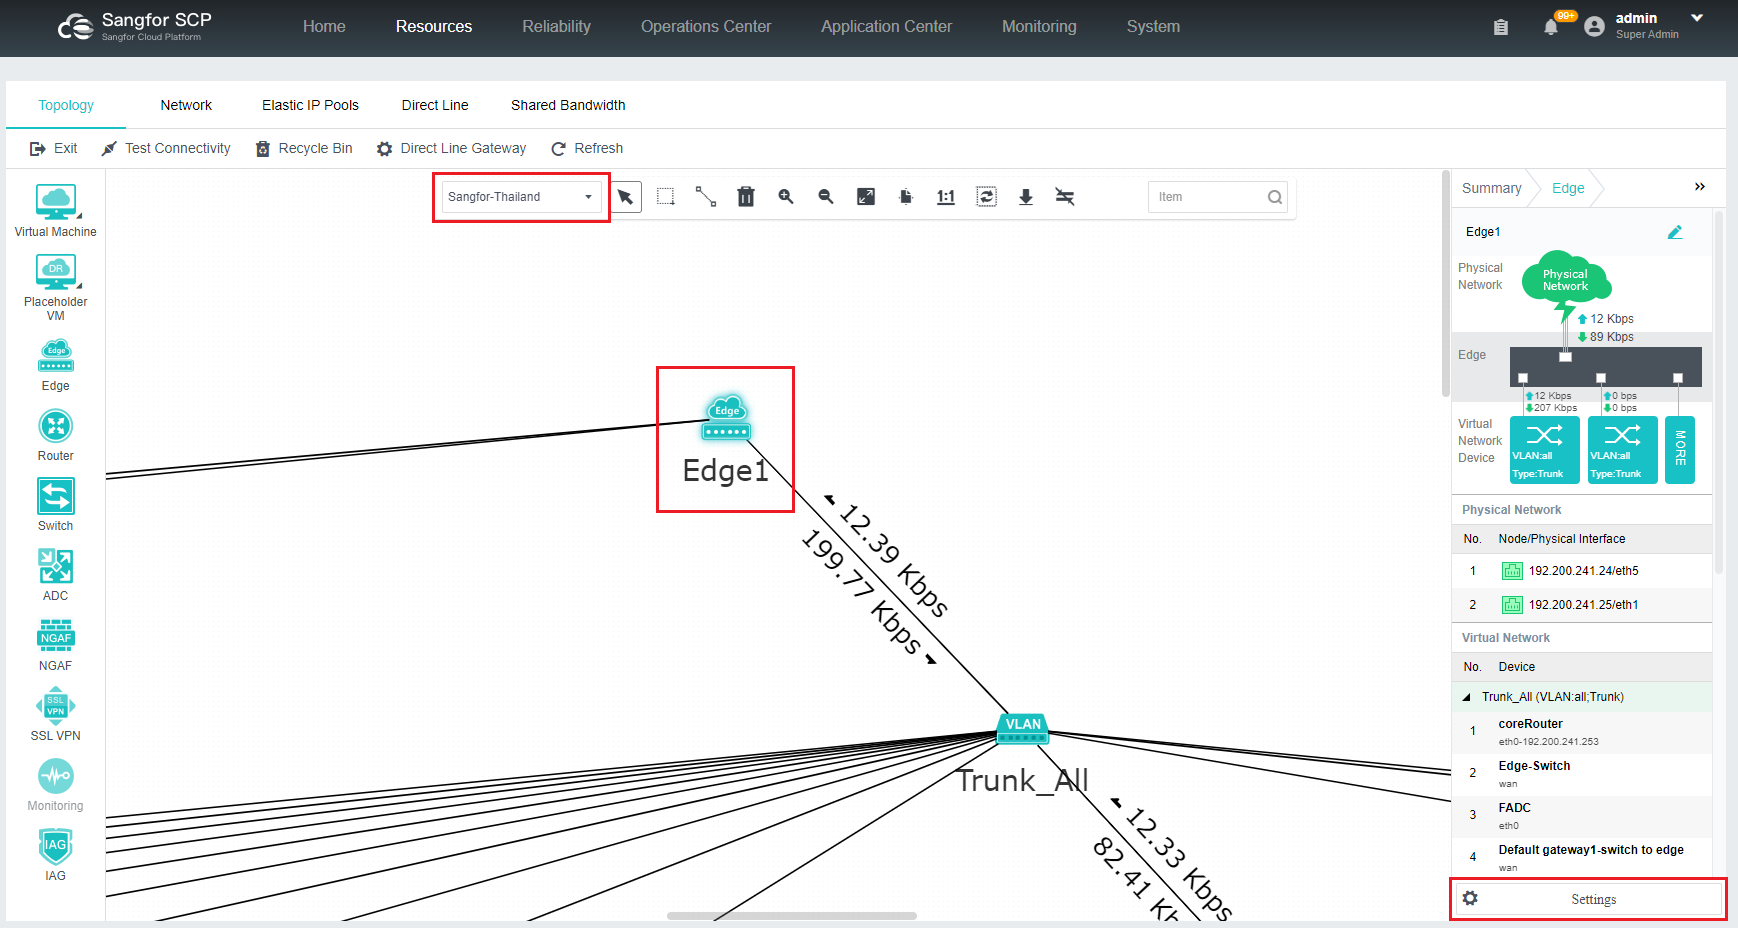Screen dimensions: 1738x928
Task: Click the 1:1 actual size icon
Action: 946,197
